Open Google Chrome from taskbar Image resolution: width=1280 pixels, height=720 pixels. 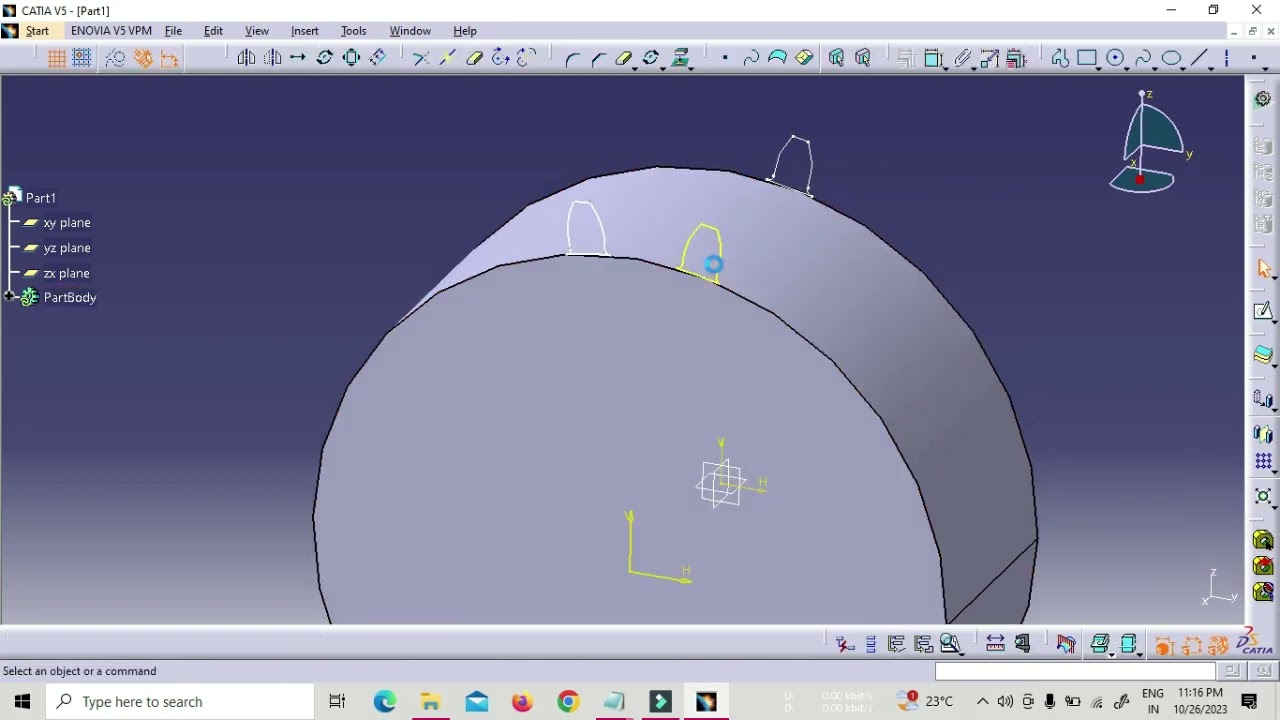point(568,702)
